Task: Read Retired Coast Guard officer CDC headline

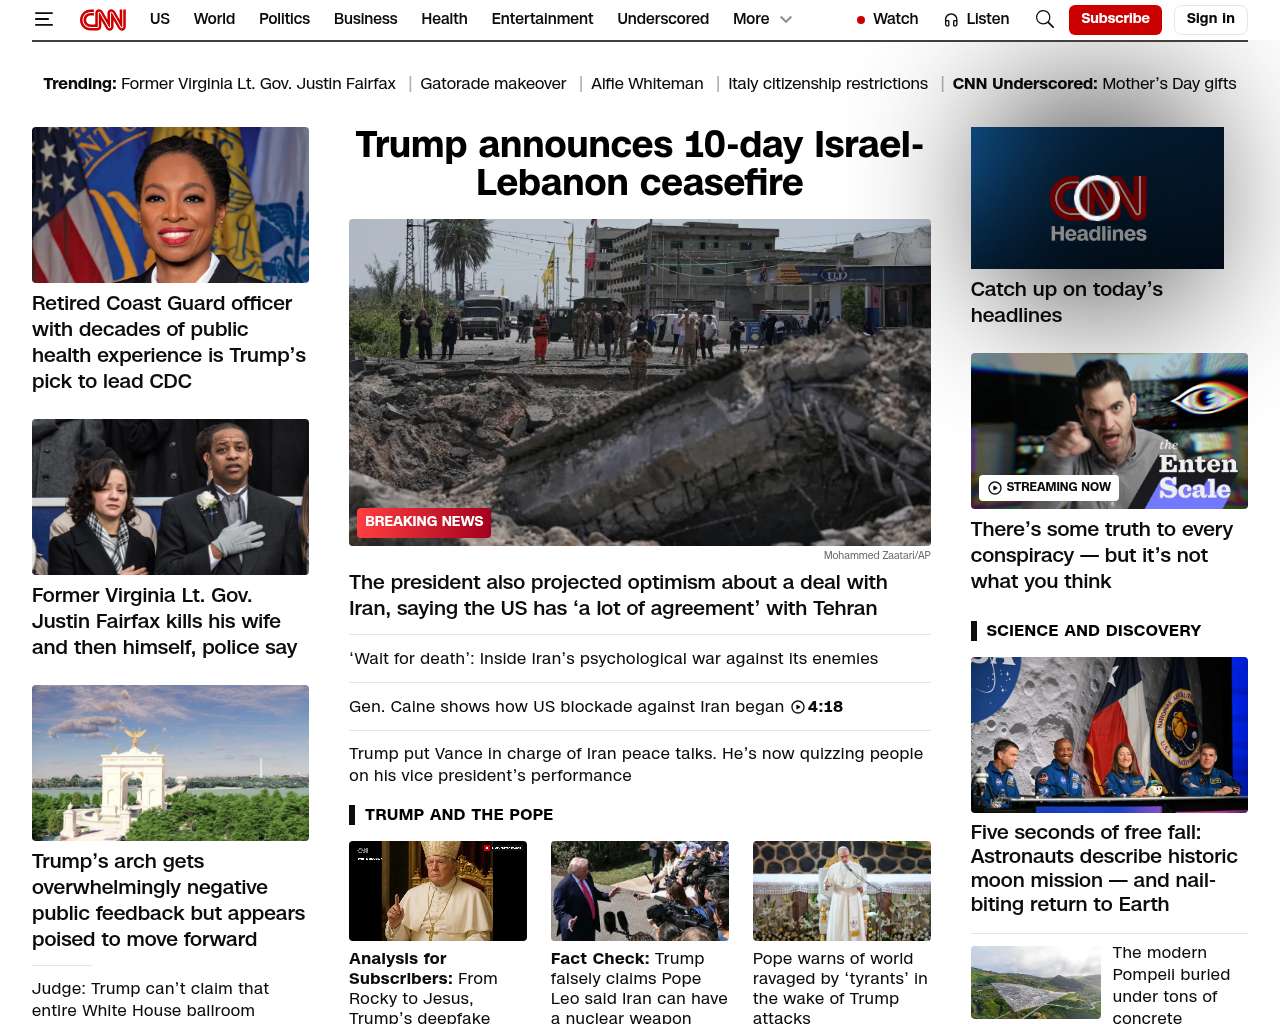Action: [169, 342]
